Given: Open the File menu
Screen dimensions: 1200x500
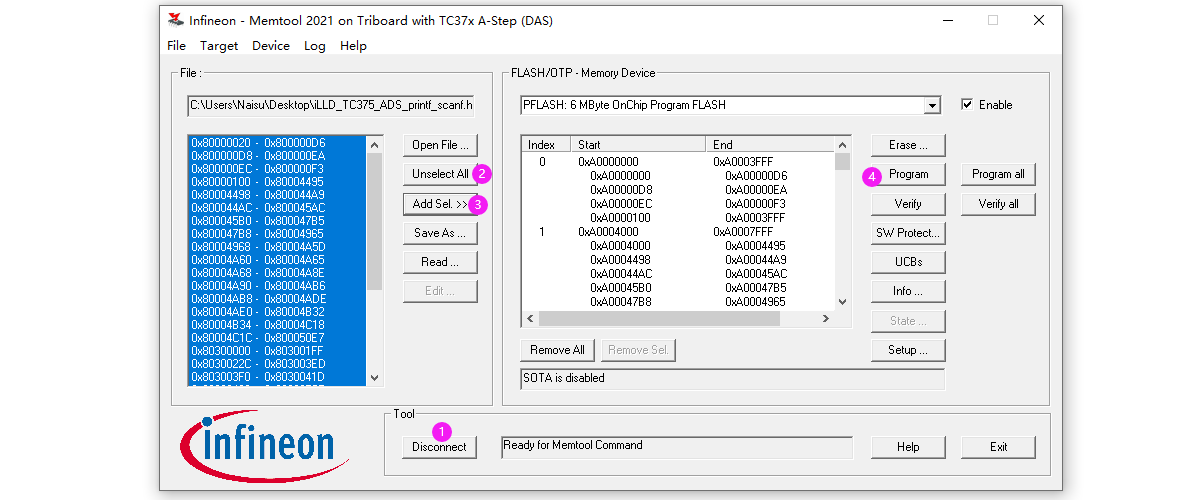Looking at the screenshot, I should [176, 46].
